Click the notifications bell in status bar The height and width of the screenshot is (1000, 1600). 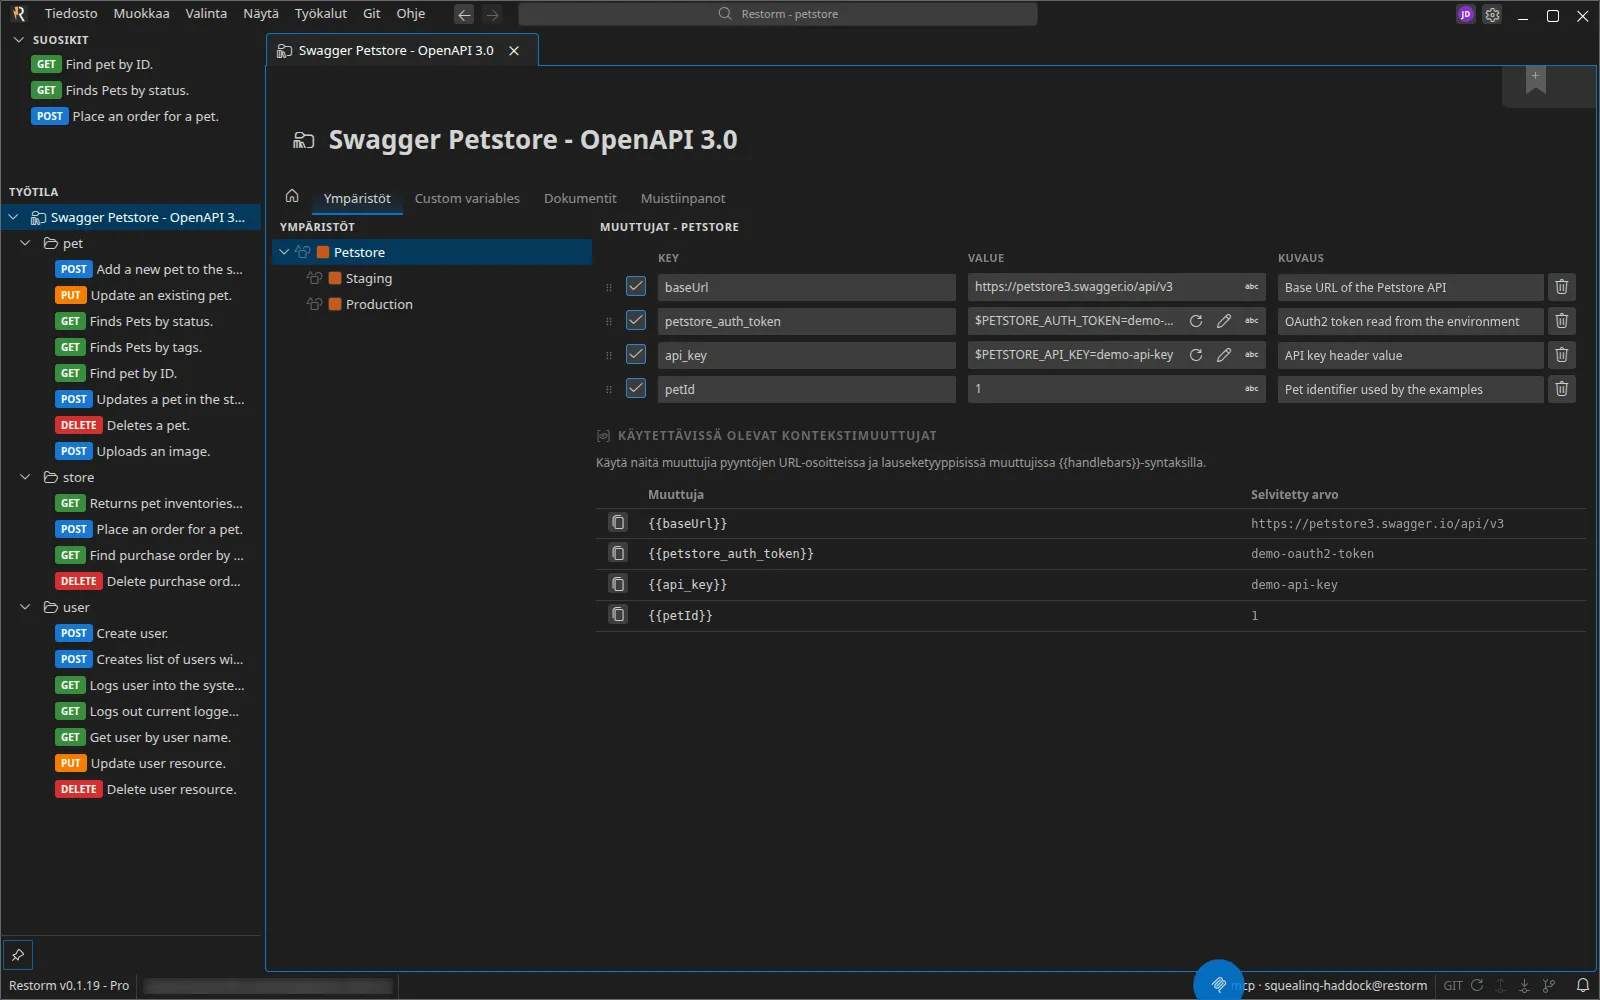[1583, 985]
